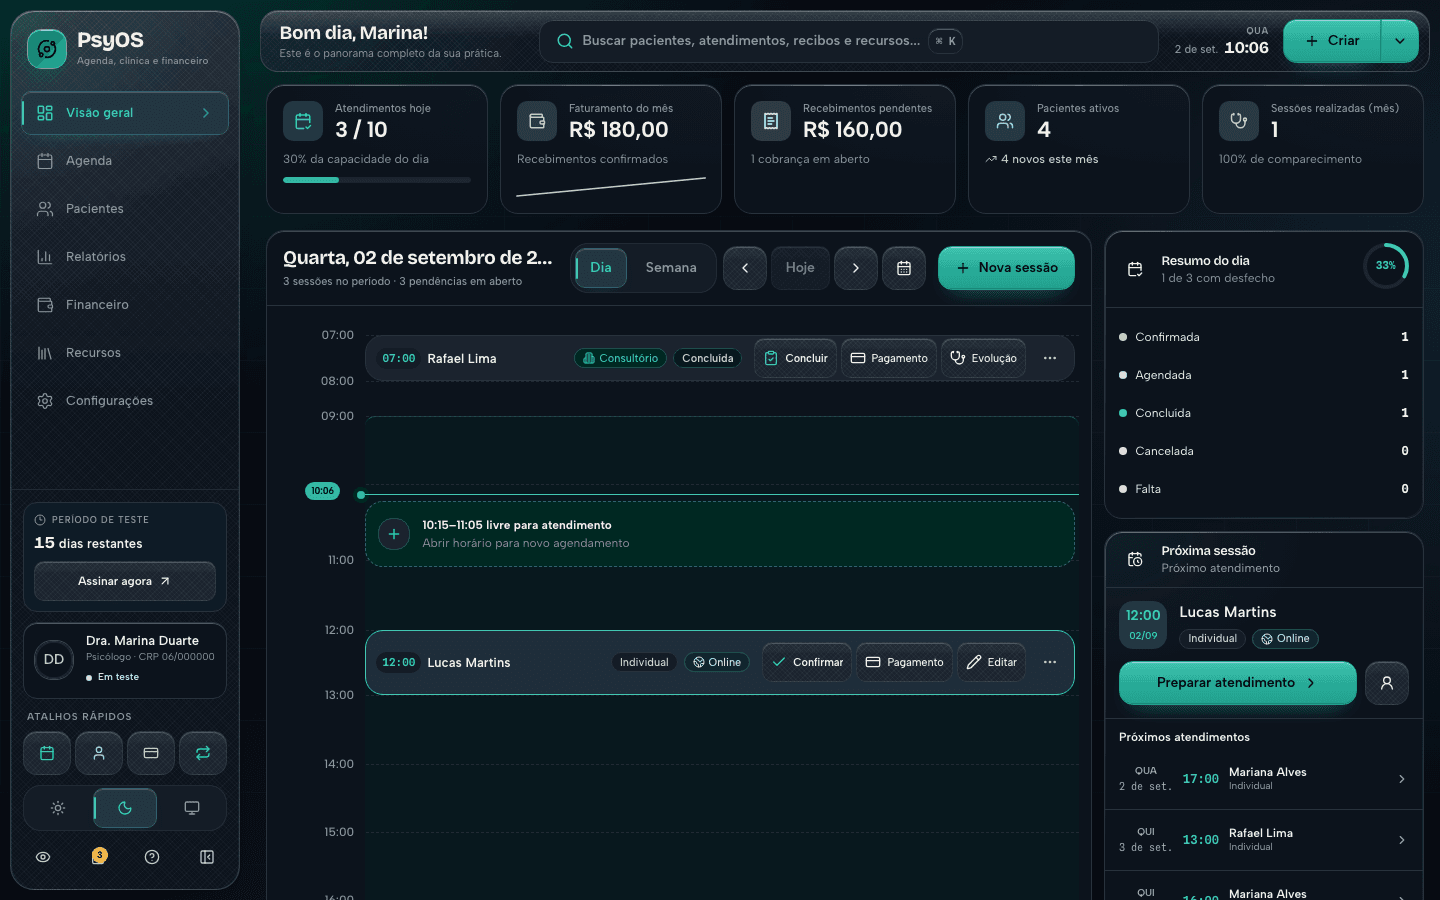Screen dimensions: 1440x900
Task: Click the Atendimentos hoje card icon
Action: [303, 121]
